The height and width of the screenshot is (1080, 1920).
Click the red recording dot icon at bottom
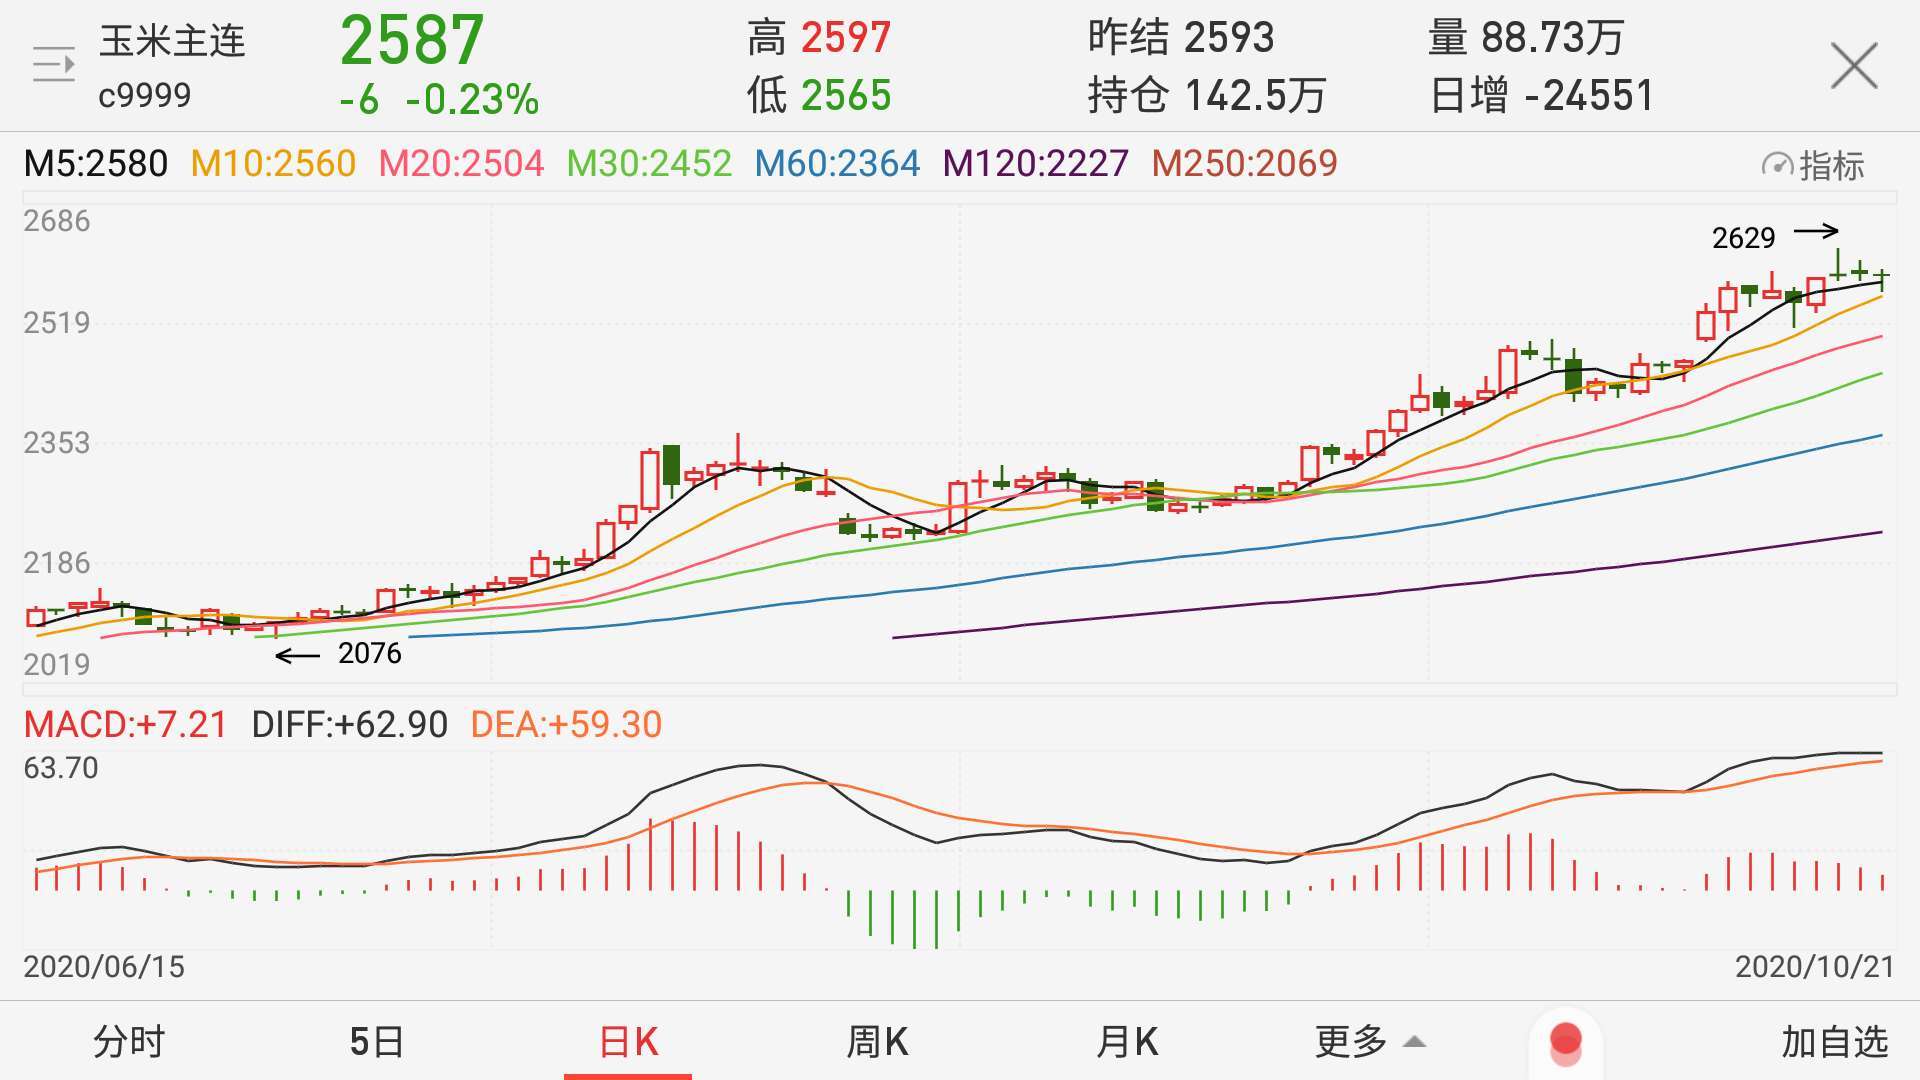(1568, 1040)
